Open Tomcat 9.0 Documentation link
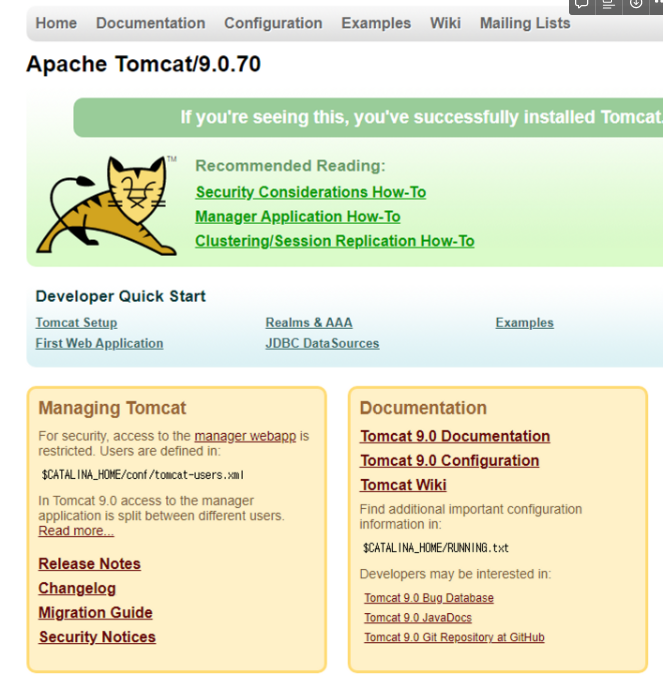This screenshot has width=663, height=676. point(455,436)
